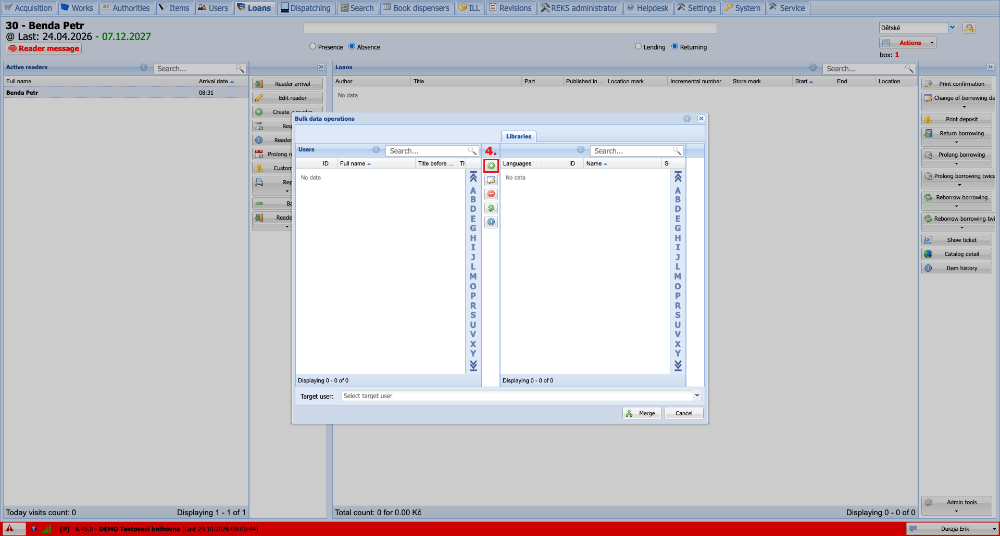This screenshot has height=536, width=1000.
Task: Click the help icon in the Active readers header
Action: (x=143, y=67)
